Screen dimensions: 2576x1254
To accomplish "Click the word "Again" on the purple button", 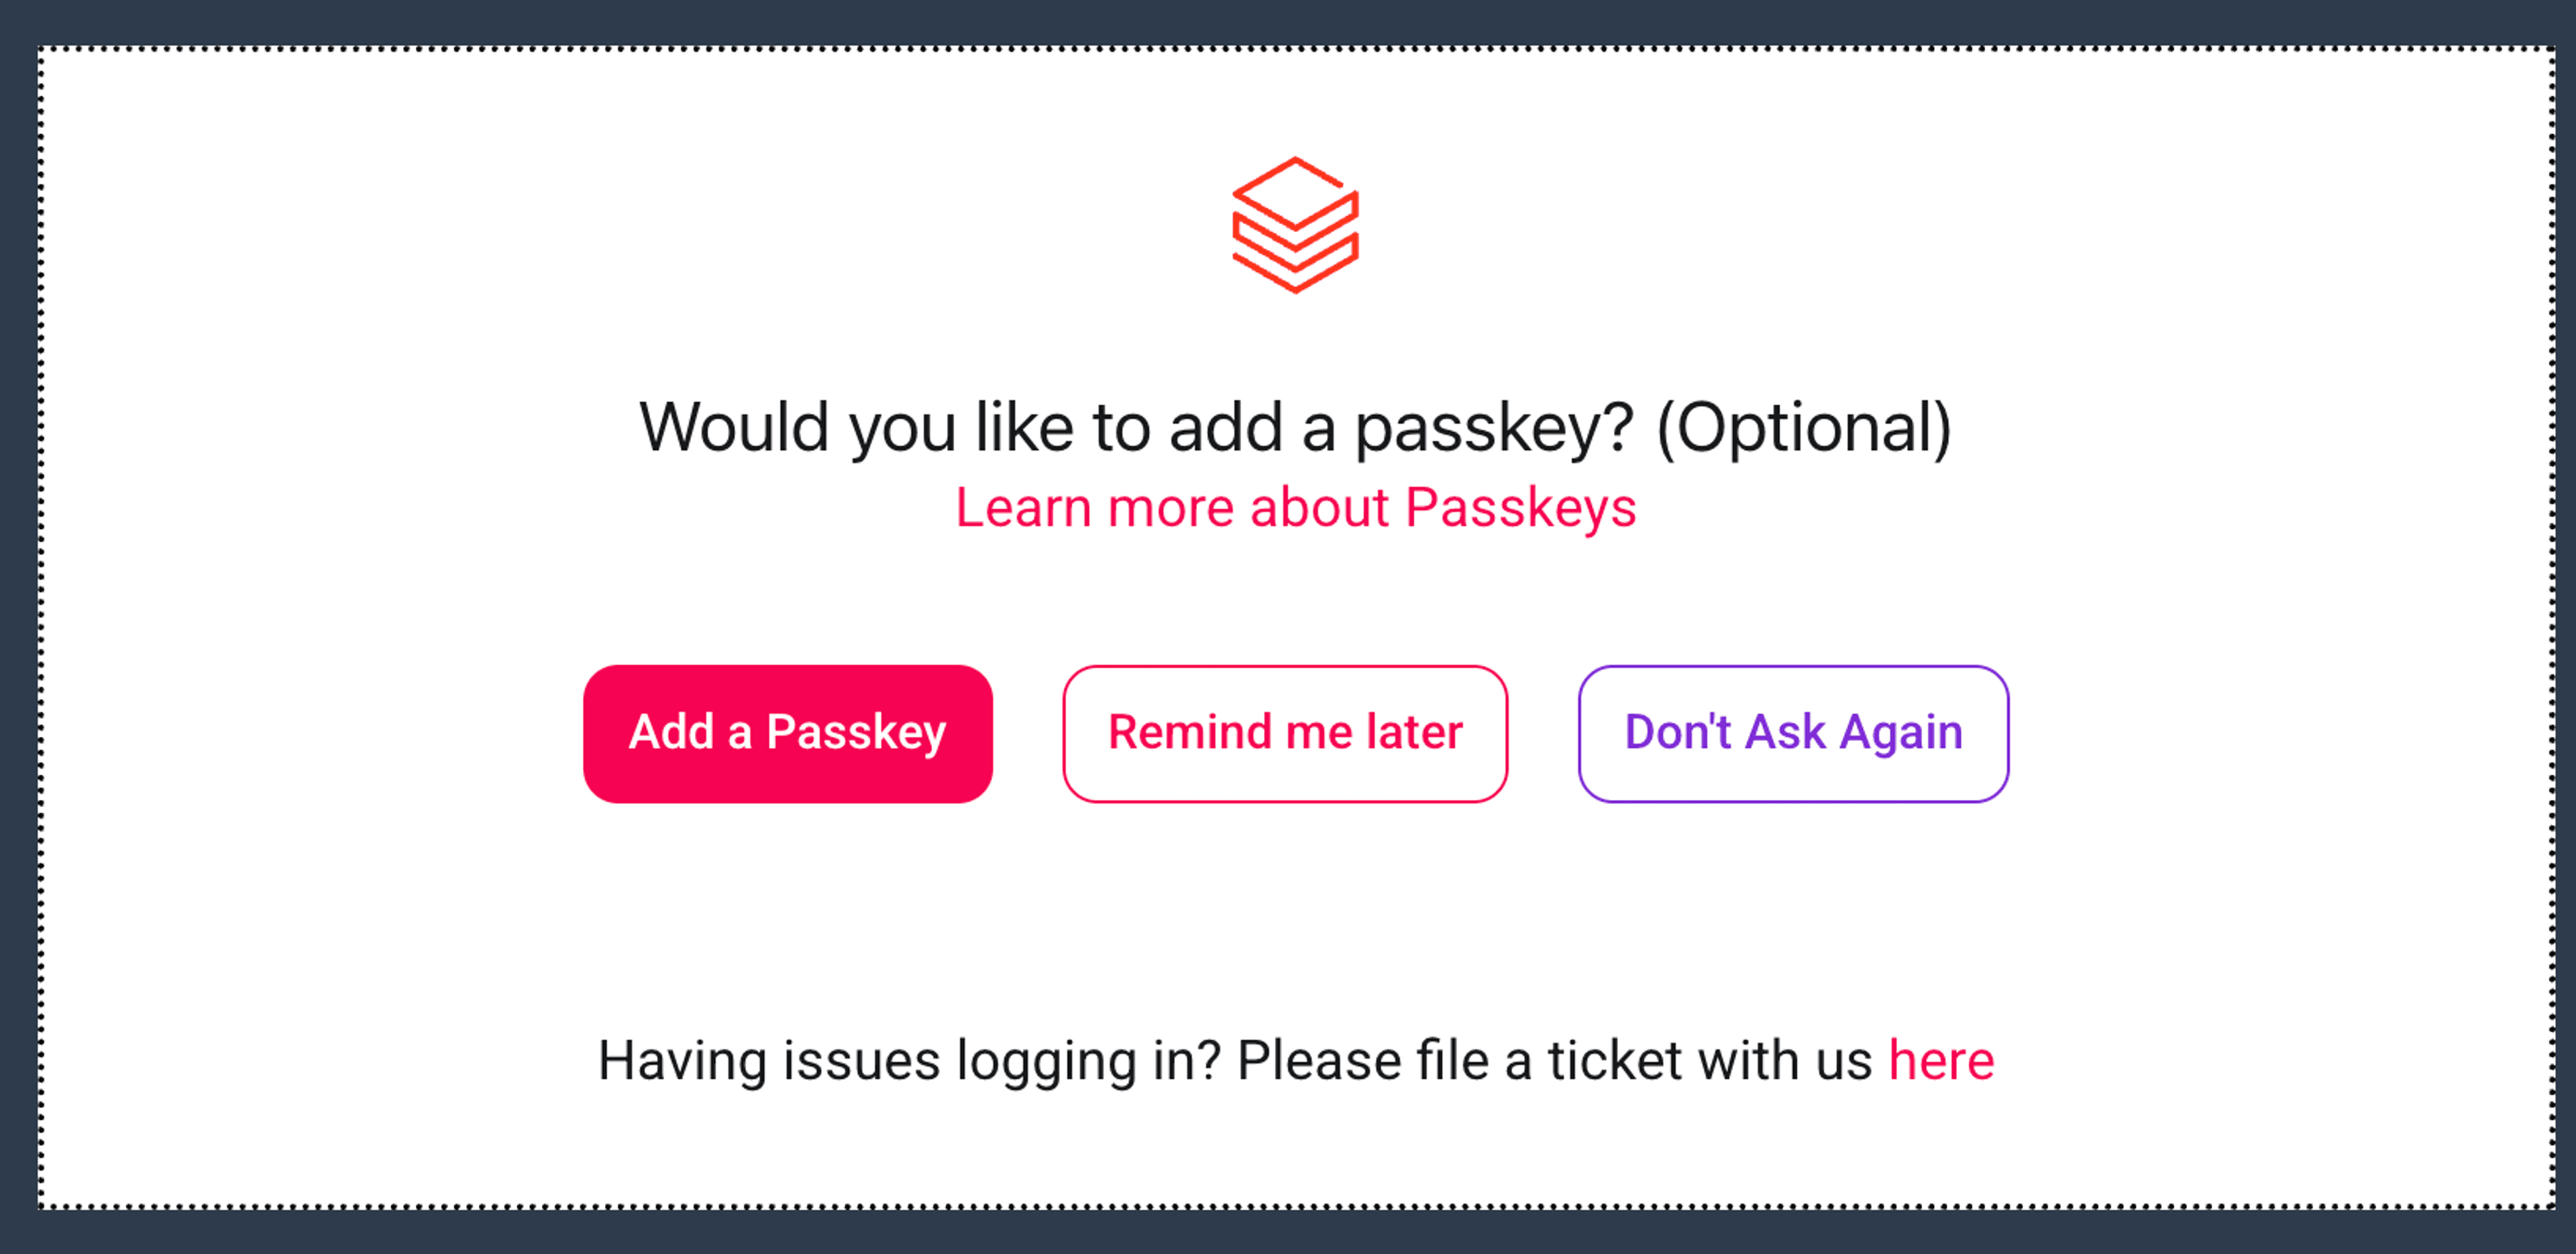I will point(1901,732).
